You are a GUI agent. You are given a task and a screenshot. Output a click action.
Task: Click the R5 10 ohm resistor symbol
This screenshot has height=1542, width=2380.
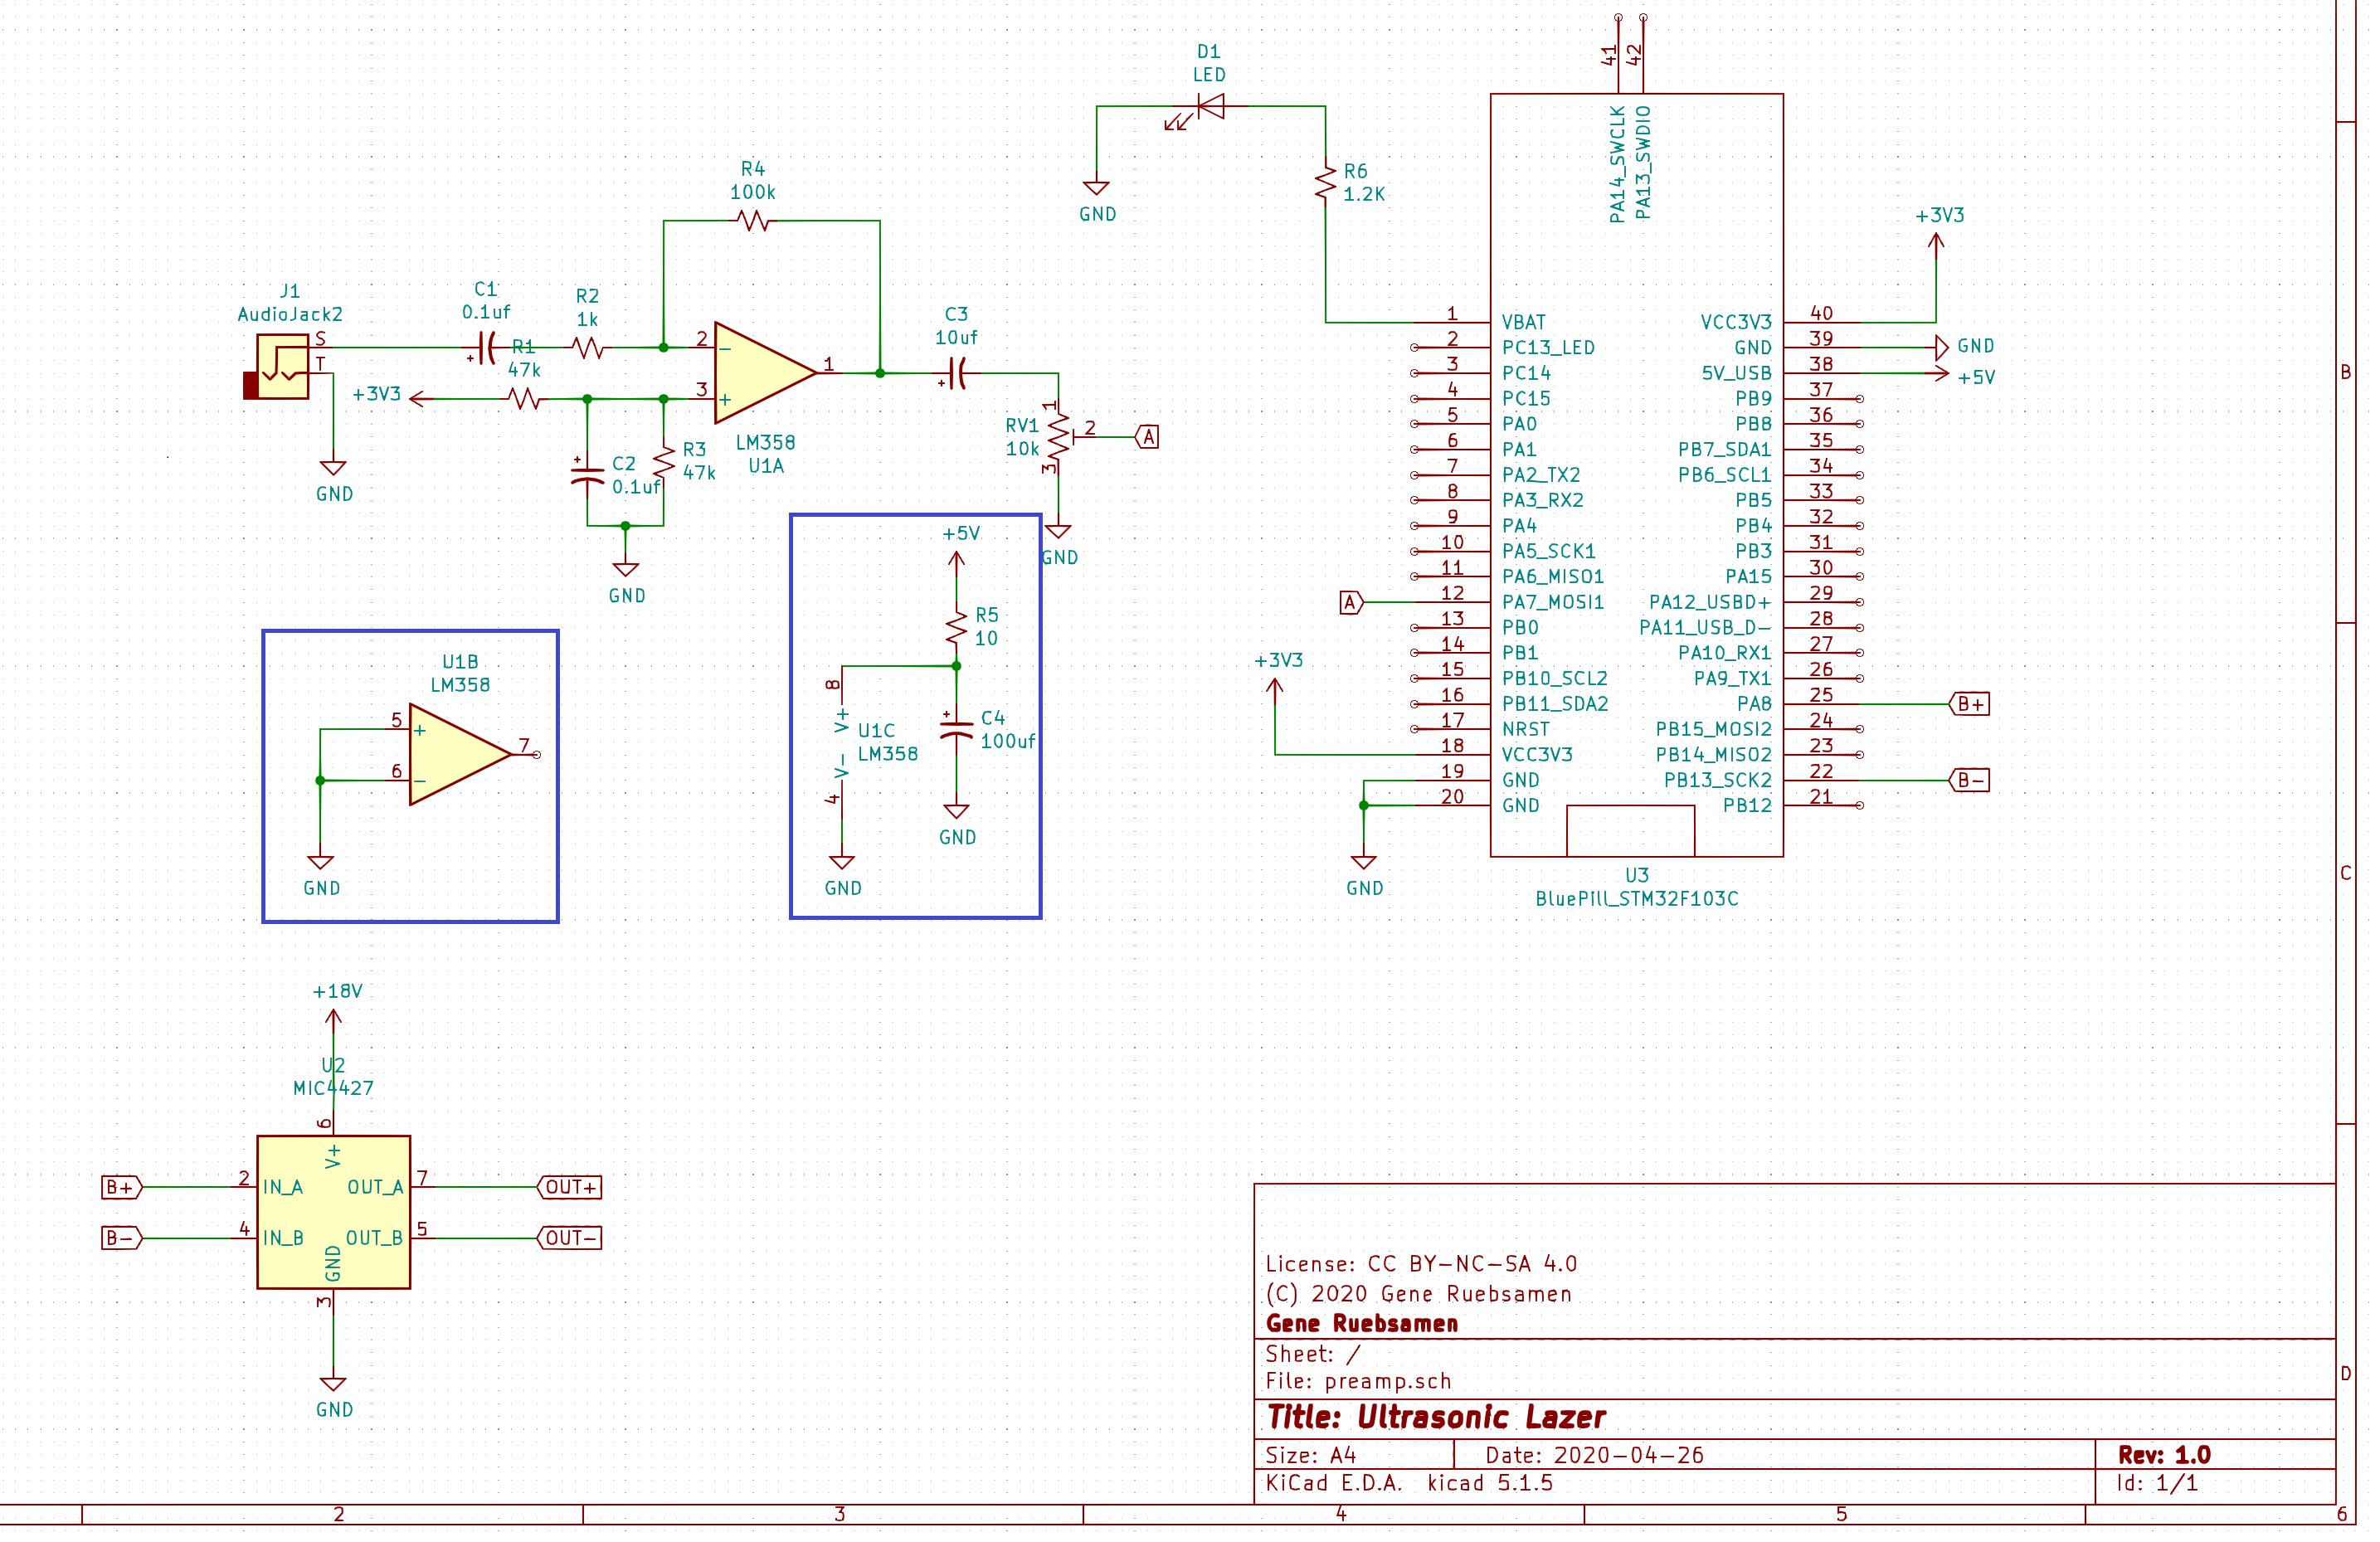tap(958, 628)
